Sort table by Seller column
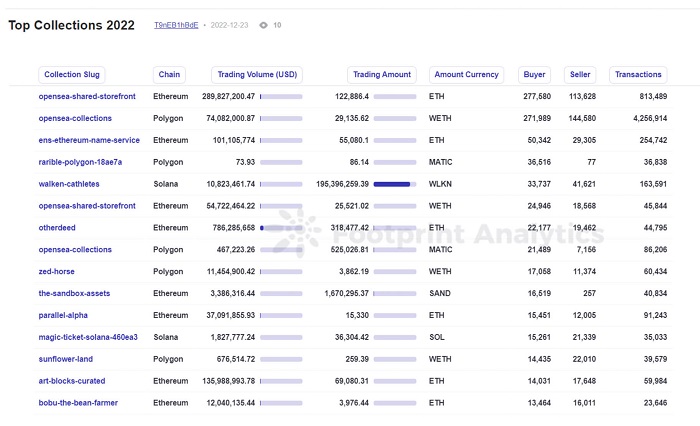 (x=580, y=75)
